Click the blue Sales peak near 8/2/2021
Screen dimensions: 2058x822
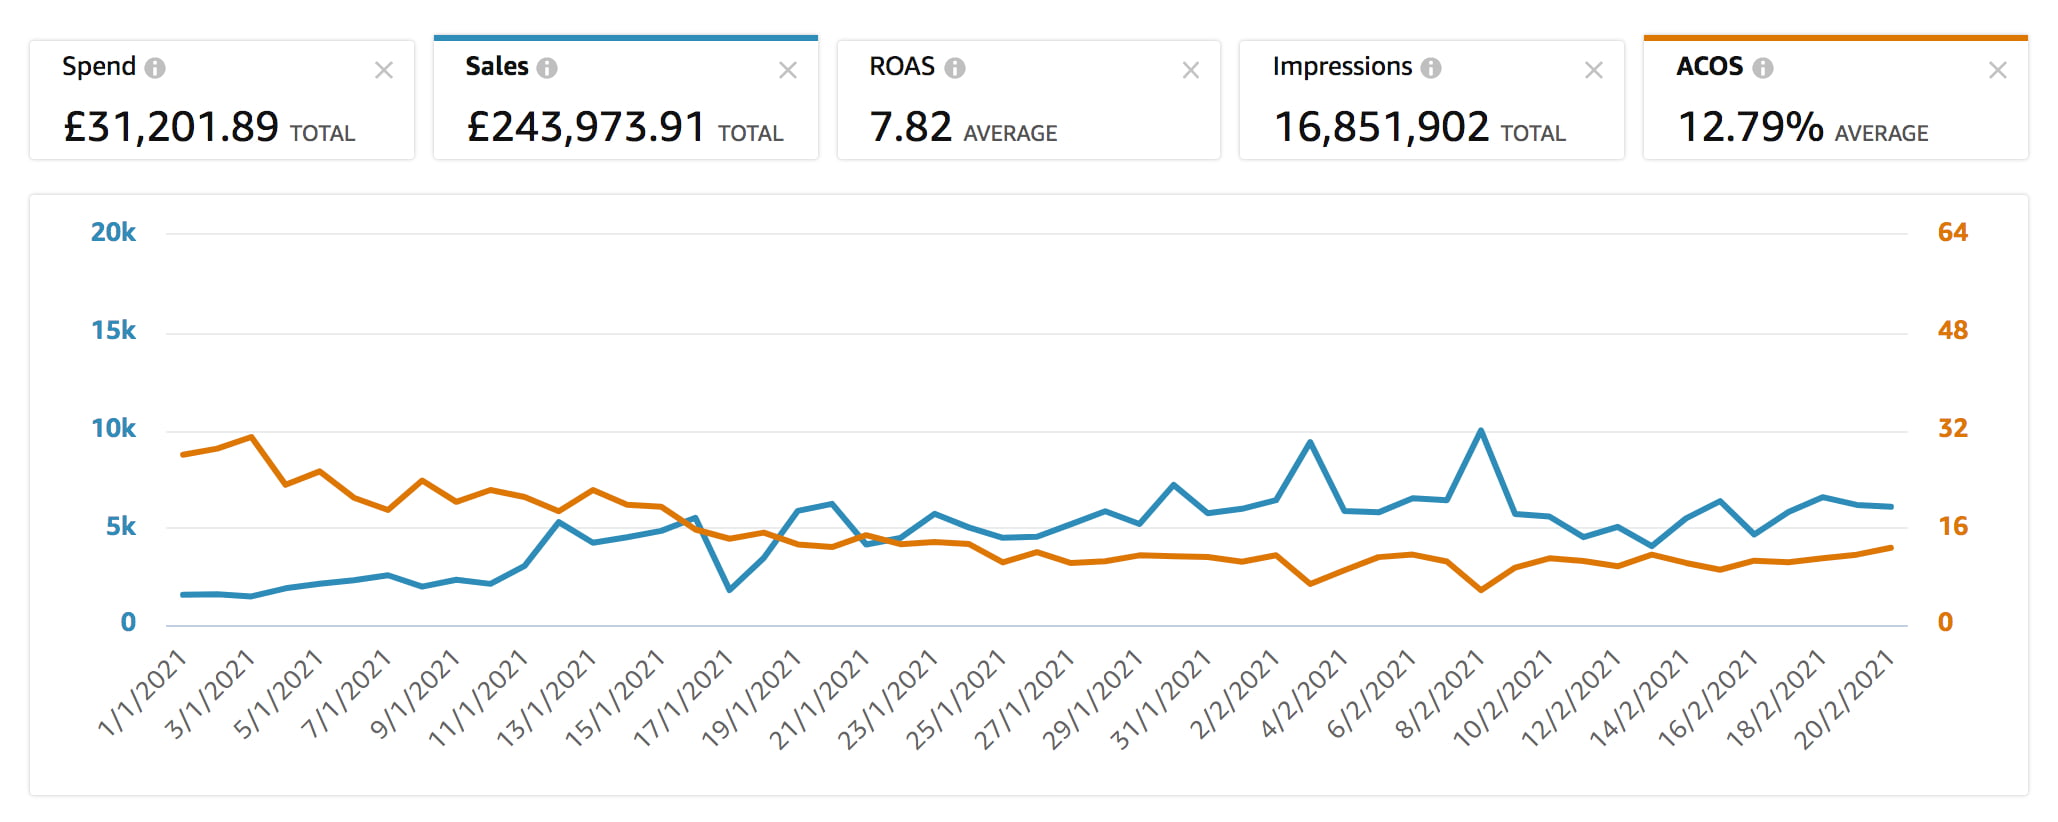(x=1481, y=431)
